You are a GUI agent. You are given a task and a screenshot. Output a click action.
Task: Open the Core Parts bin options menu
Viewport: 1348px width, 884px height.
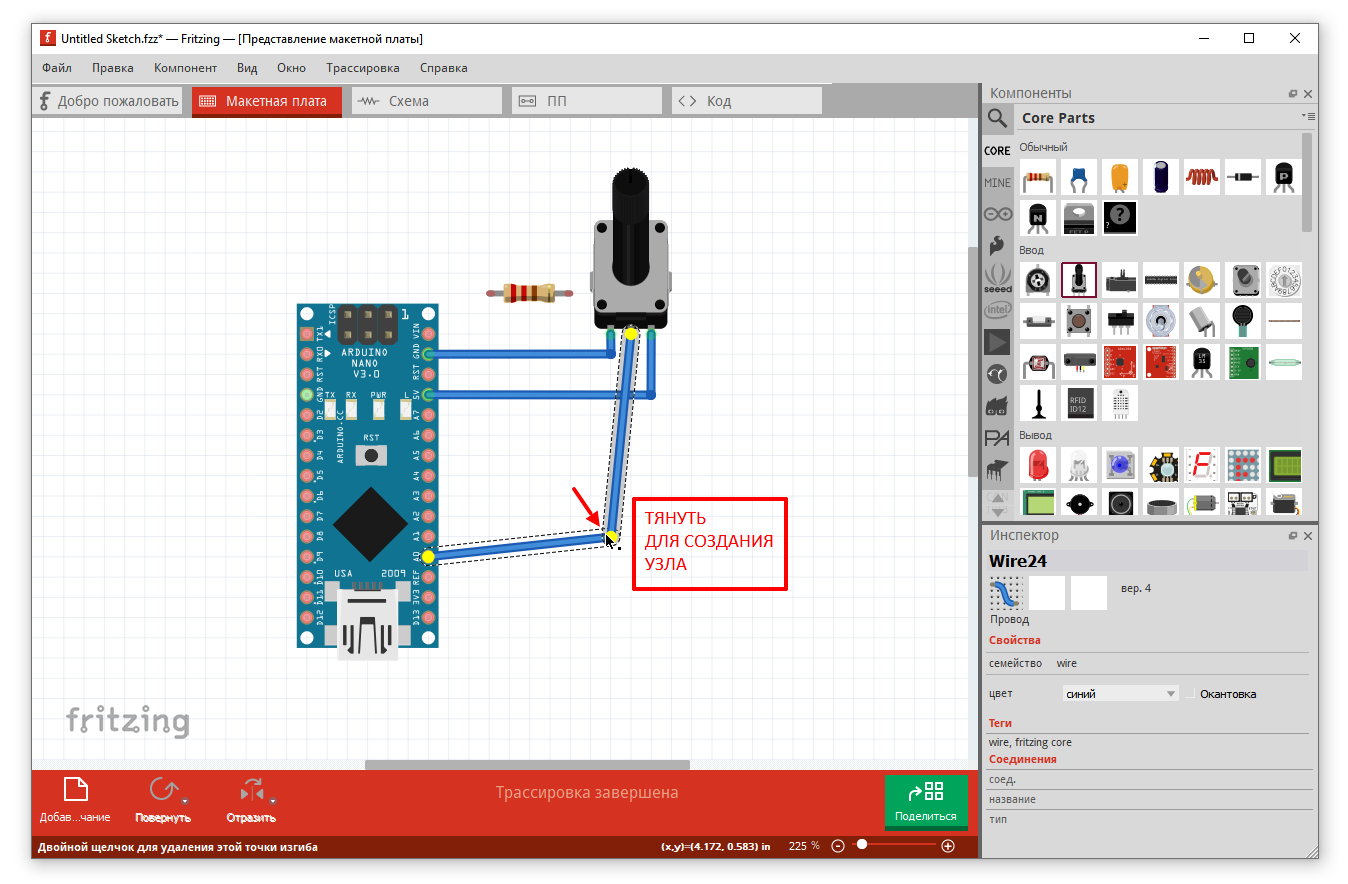[1308, 117]
